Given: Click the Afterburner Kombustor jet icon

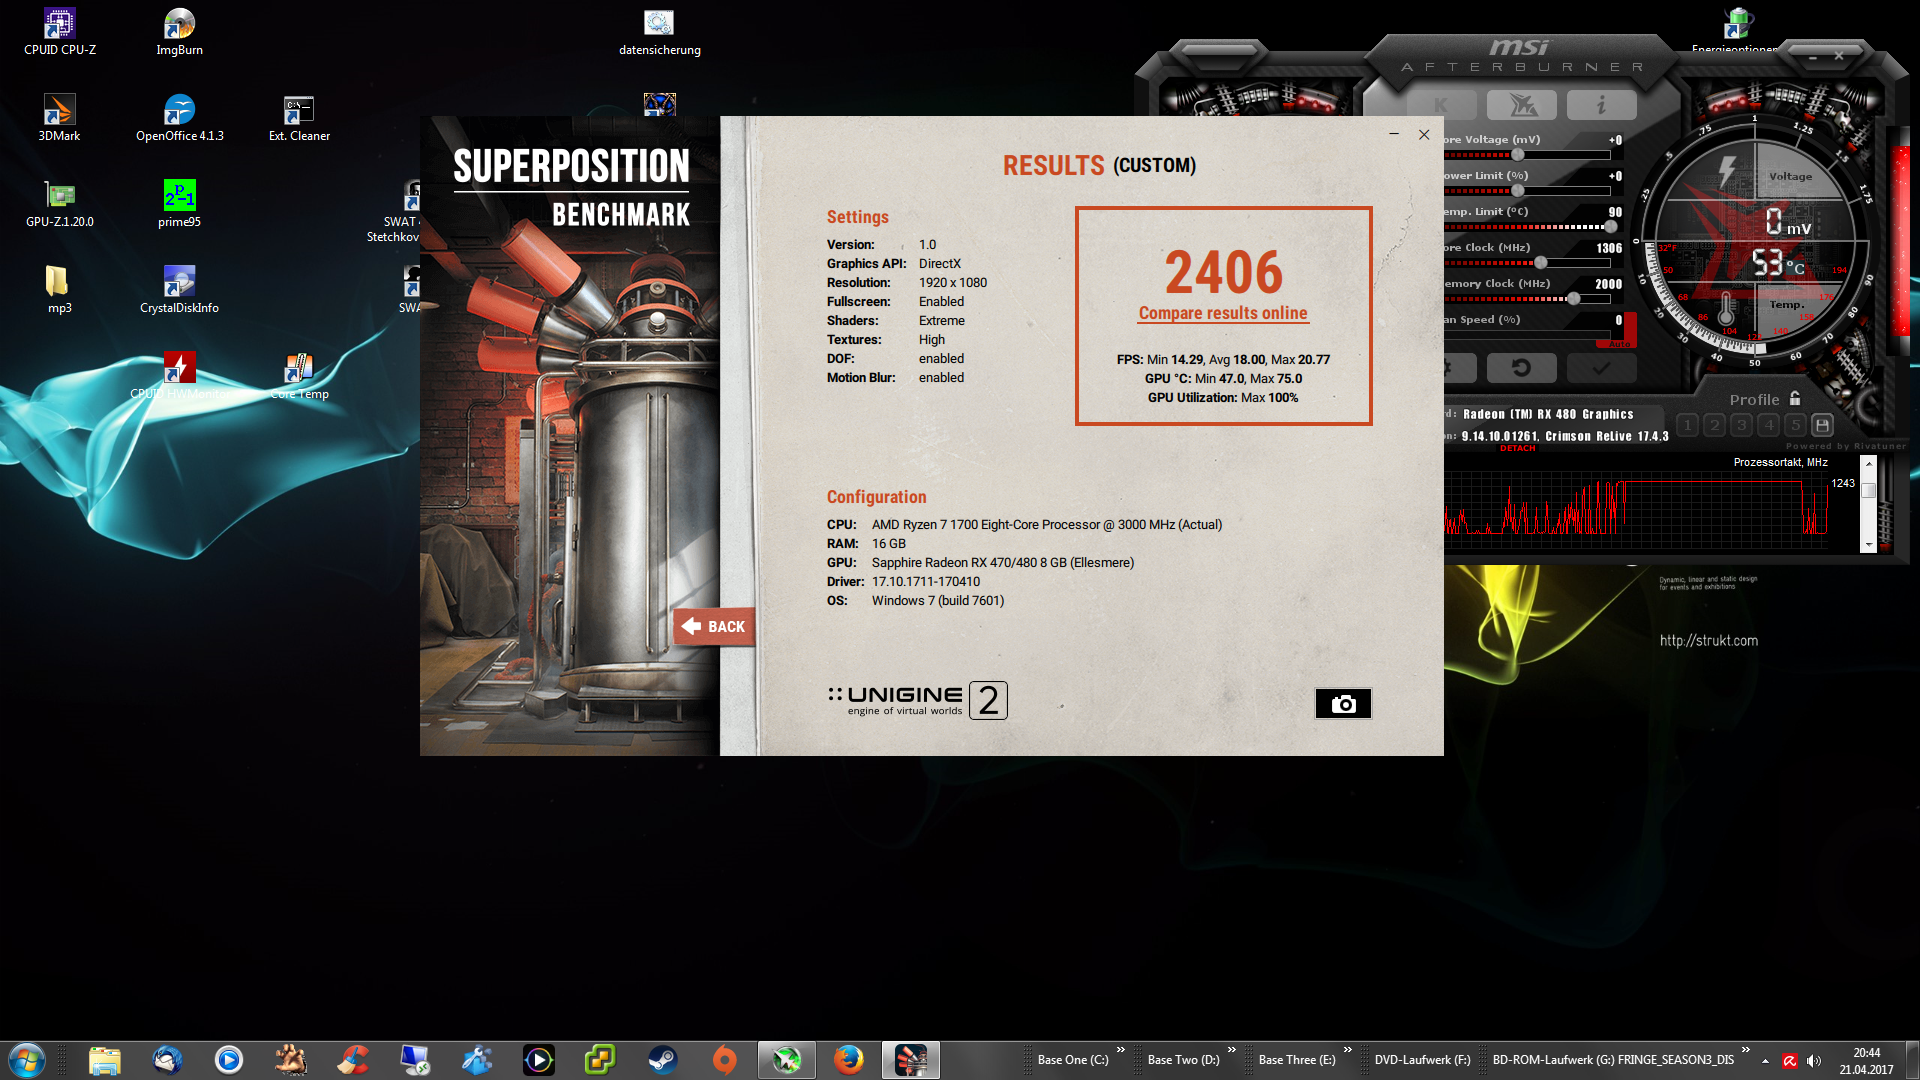Looking at the screenshot, I should pos(1521,105).
